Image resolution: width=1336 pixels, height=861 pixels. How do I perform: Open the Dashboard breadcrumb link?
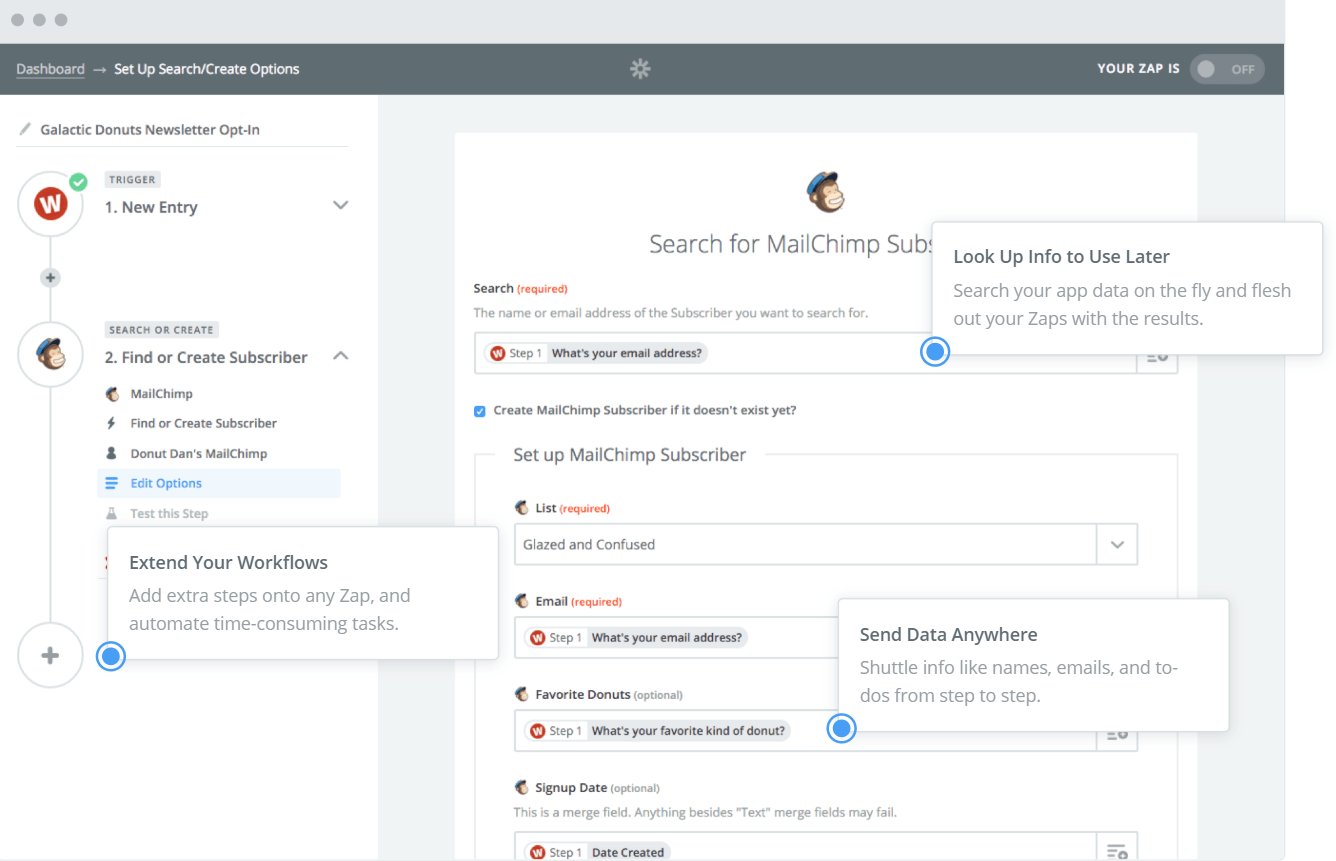[50, 69]
